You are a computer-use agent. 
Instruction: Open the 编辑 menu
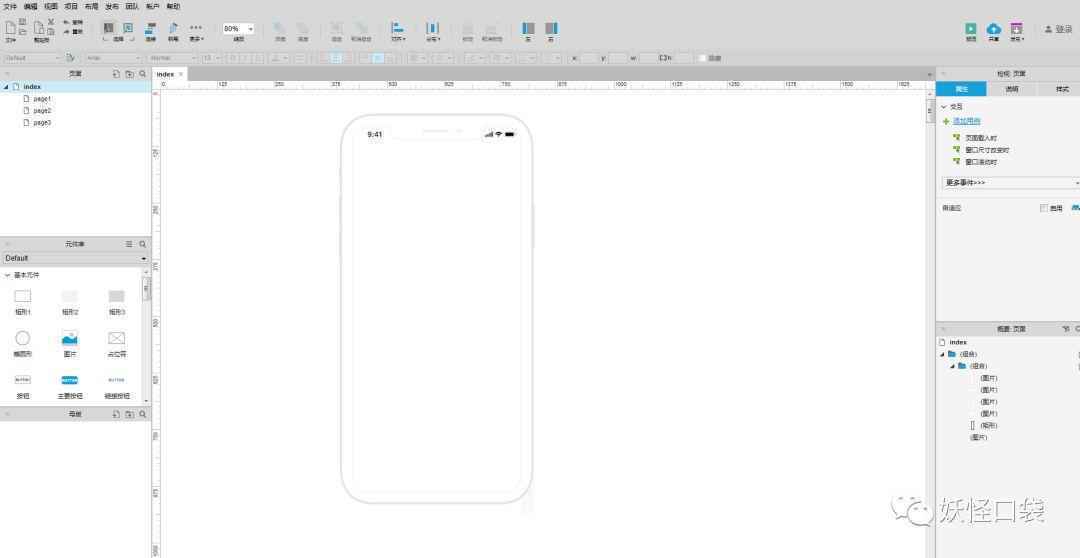click(x=31, y=6)
